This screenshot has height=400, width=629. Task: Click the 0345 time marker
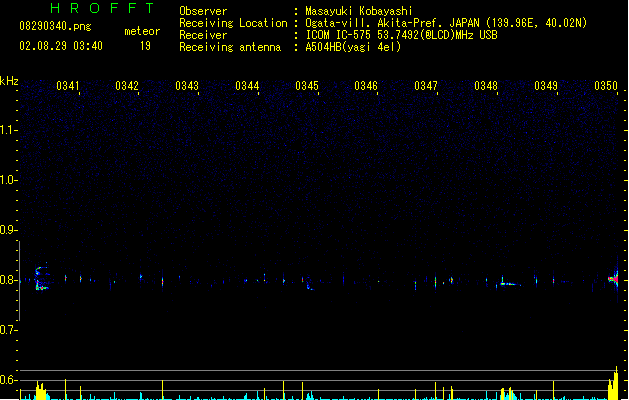pyautogui.click(x=307, y=86)
